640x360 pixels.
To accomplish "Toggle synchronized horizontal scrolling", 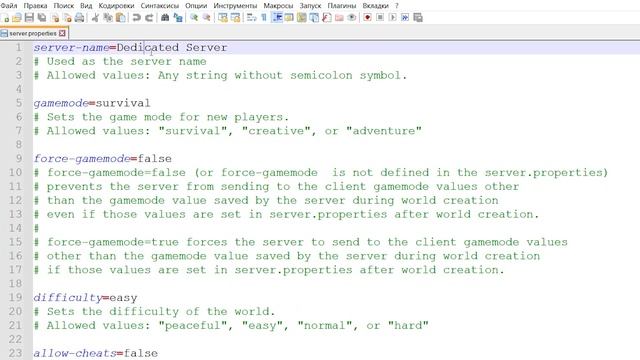I will click(x=235, y=18).
